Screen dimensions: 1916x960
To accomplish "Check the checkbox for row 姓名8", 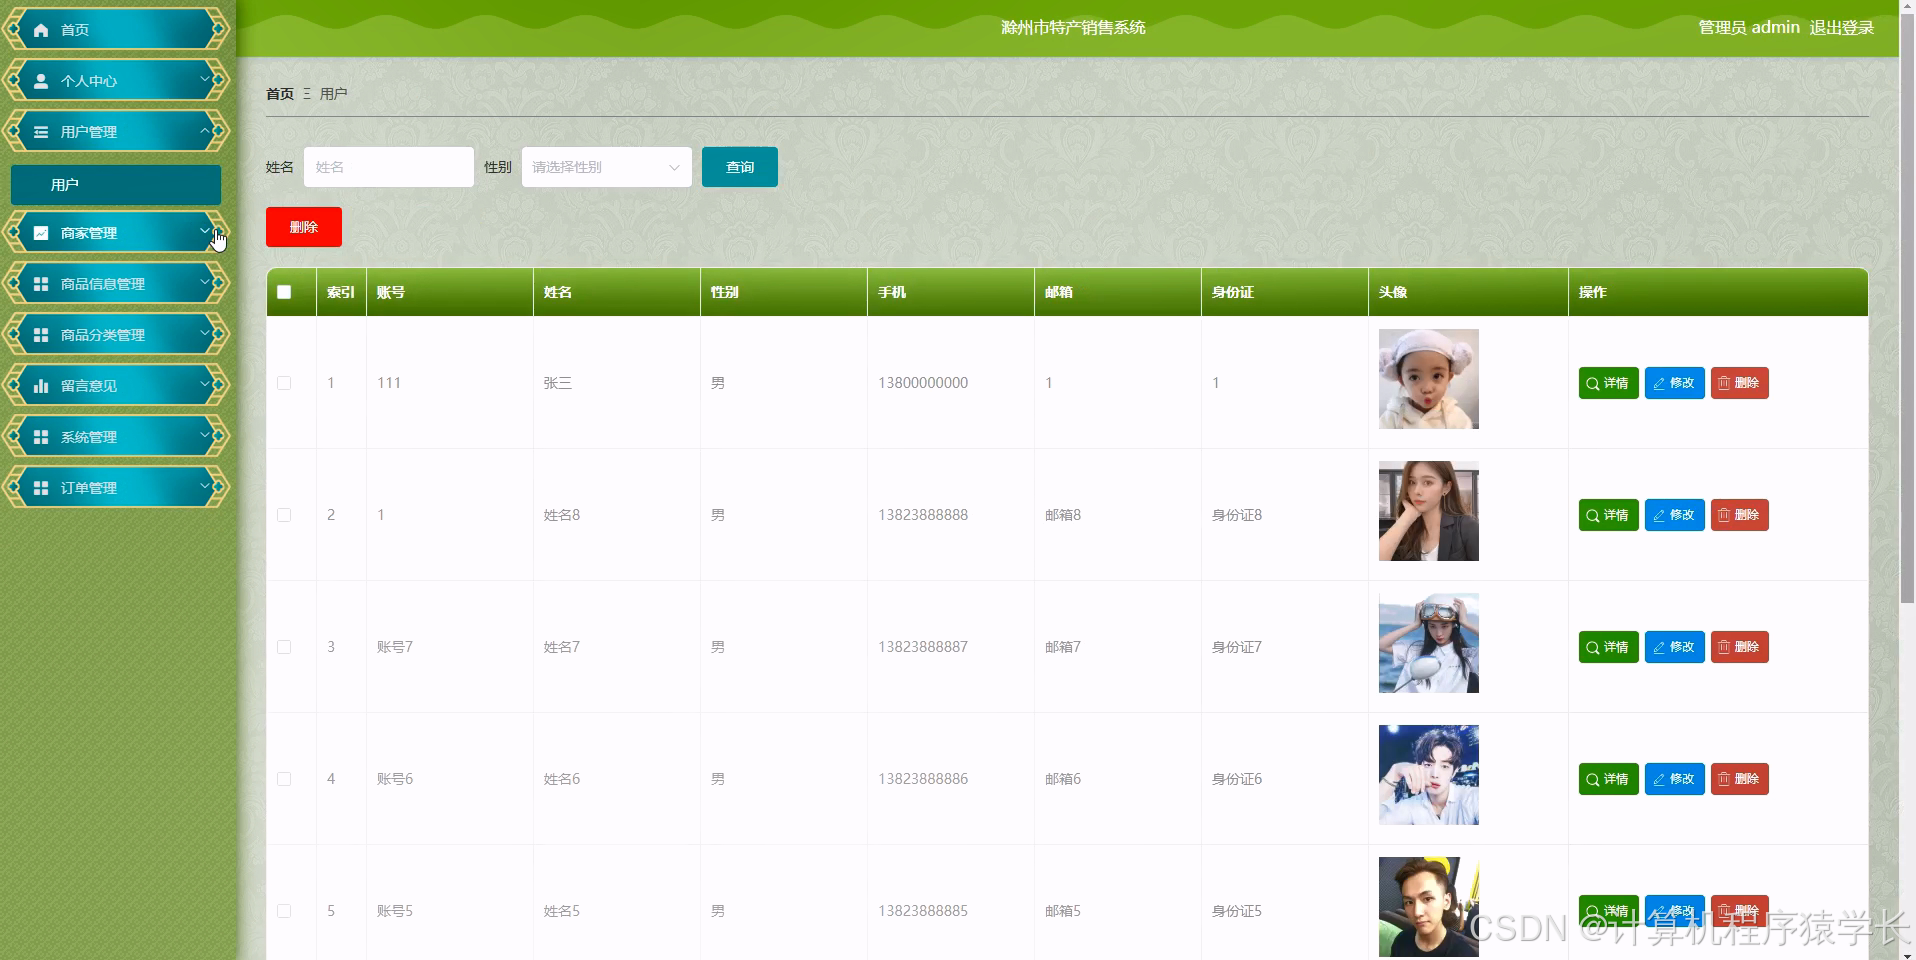I will [284, 515].
